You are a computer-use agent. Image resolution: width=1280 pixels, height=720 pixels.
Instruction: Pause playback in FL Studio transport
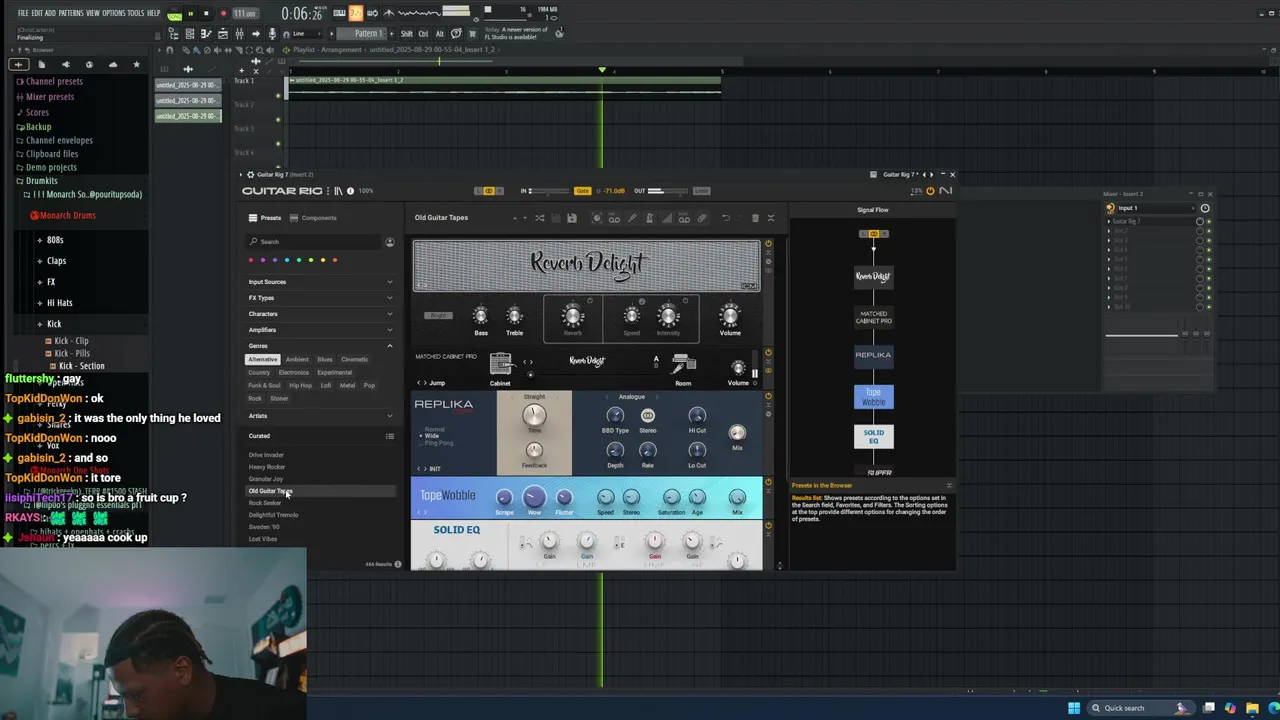click(190, 14)
